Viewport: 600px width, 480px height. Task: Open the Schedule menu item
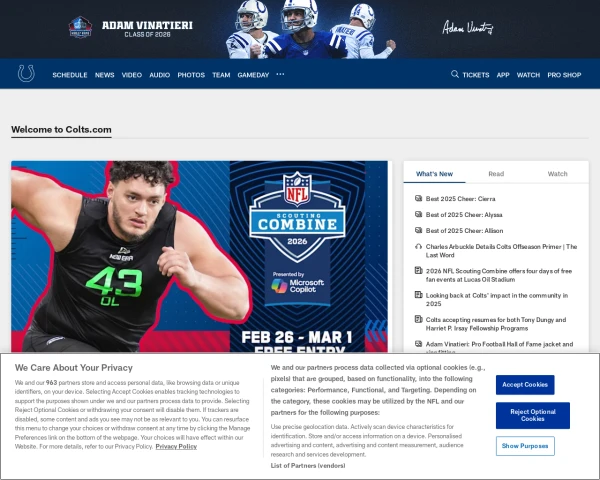coord(70,75)
